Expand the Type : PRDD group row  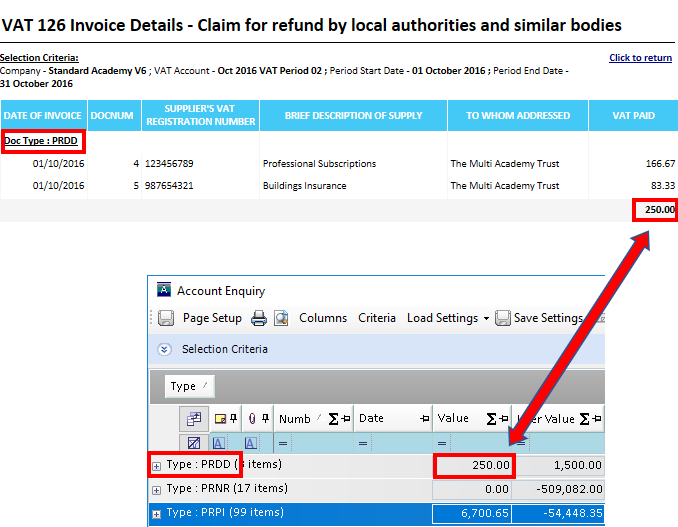[x=157, y=465]
